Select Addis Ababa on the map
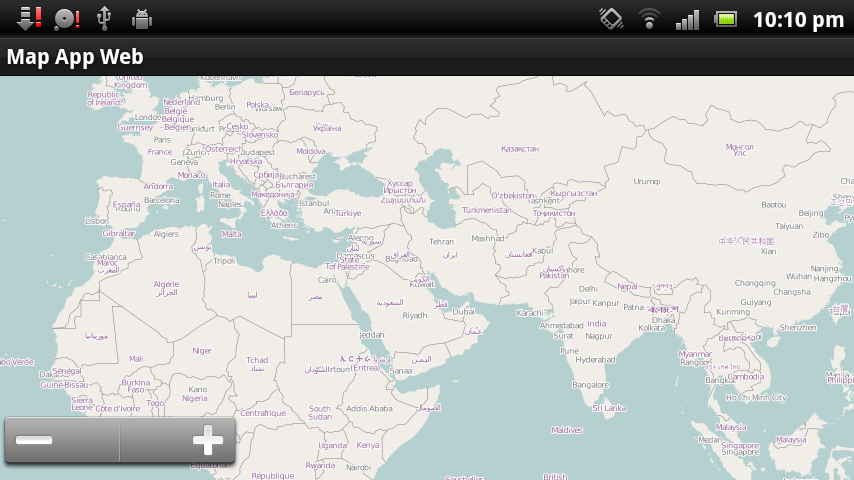Screen dimensions: 854x480 (369, 408)
